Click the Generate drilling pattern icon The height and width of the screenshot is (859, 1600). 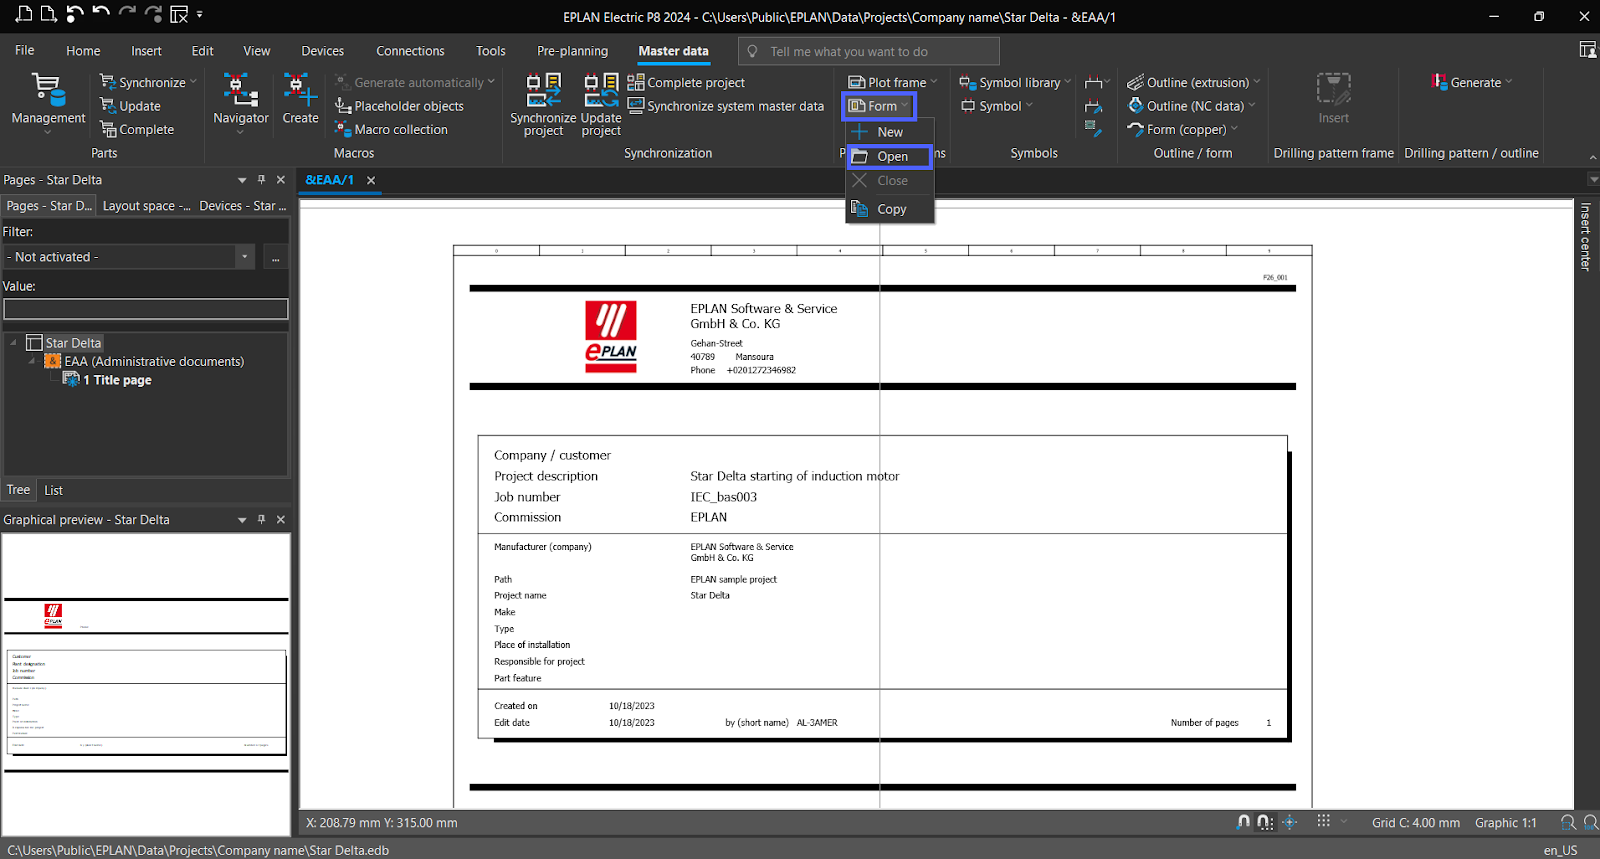[x=1440, y=82]
